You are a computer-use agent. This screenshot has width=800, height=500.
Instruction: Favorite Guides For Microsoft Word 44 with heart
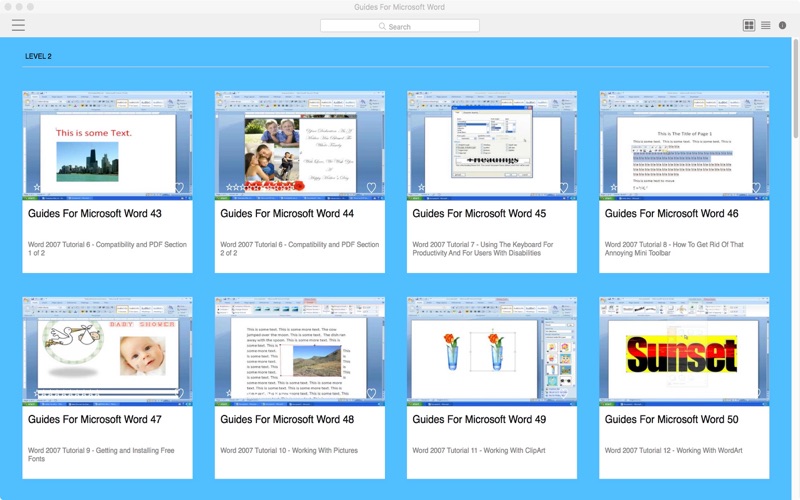click(x=371, y=187)
